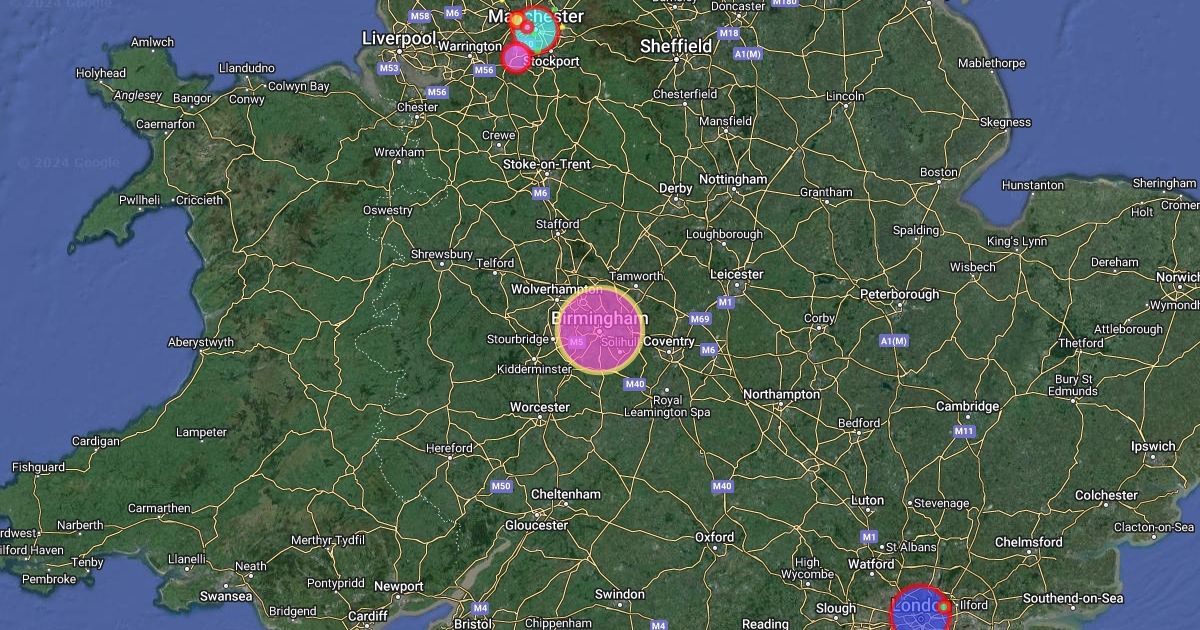
Task: Select the M53 shield near Liverpool
Action: [x=389, y=68]
